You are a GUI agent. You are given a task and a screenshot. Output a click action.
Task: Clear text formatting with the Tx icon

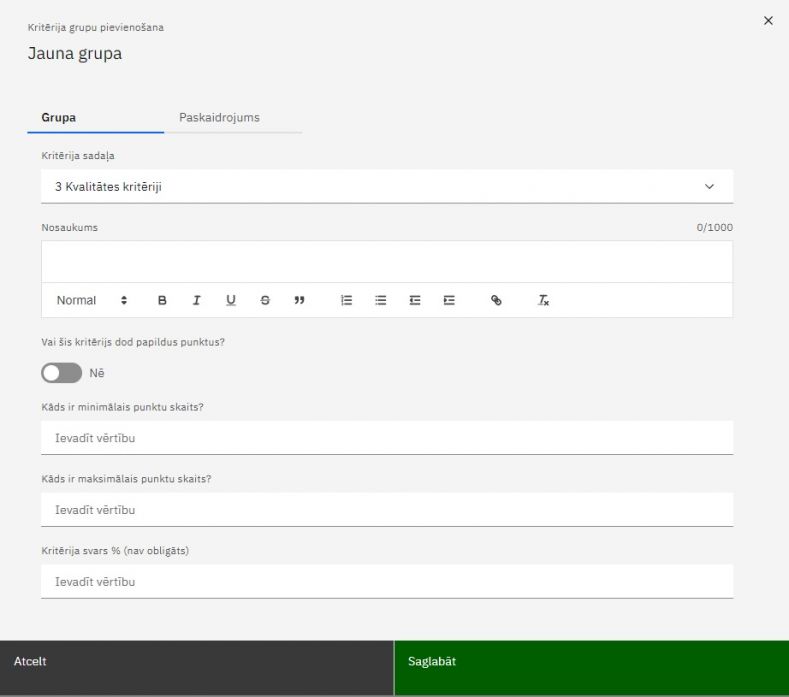(x=544, y=300)
